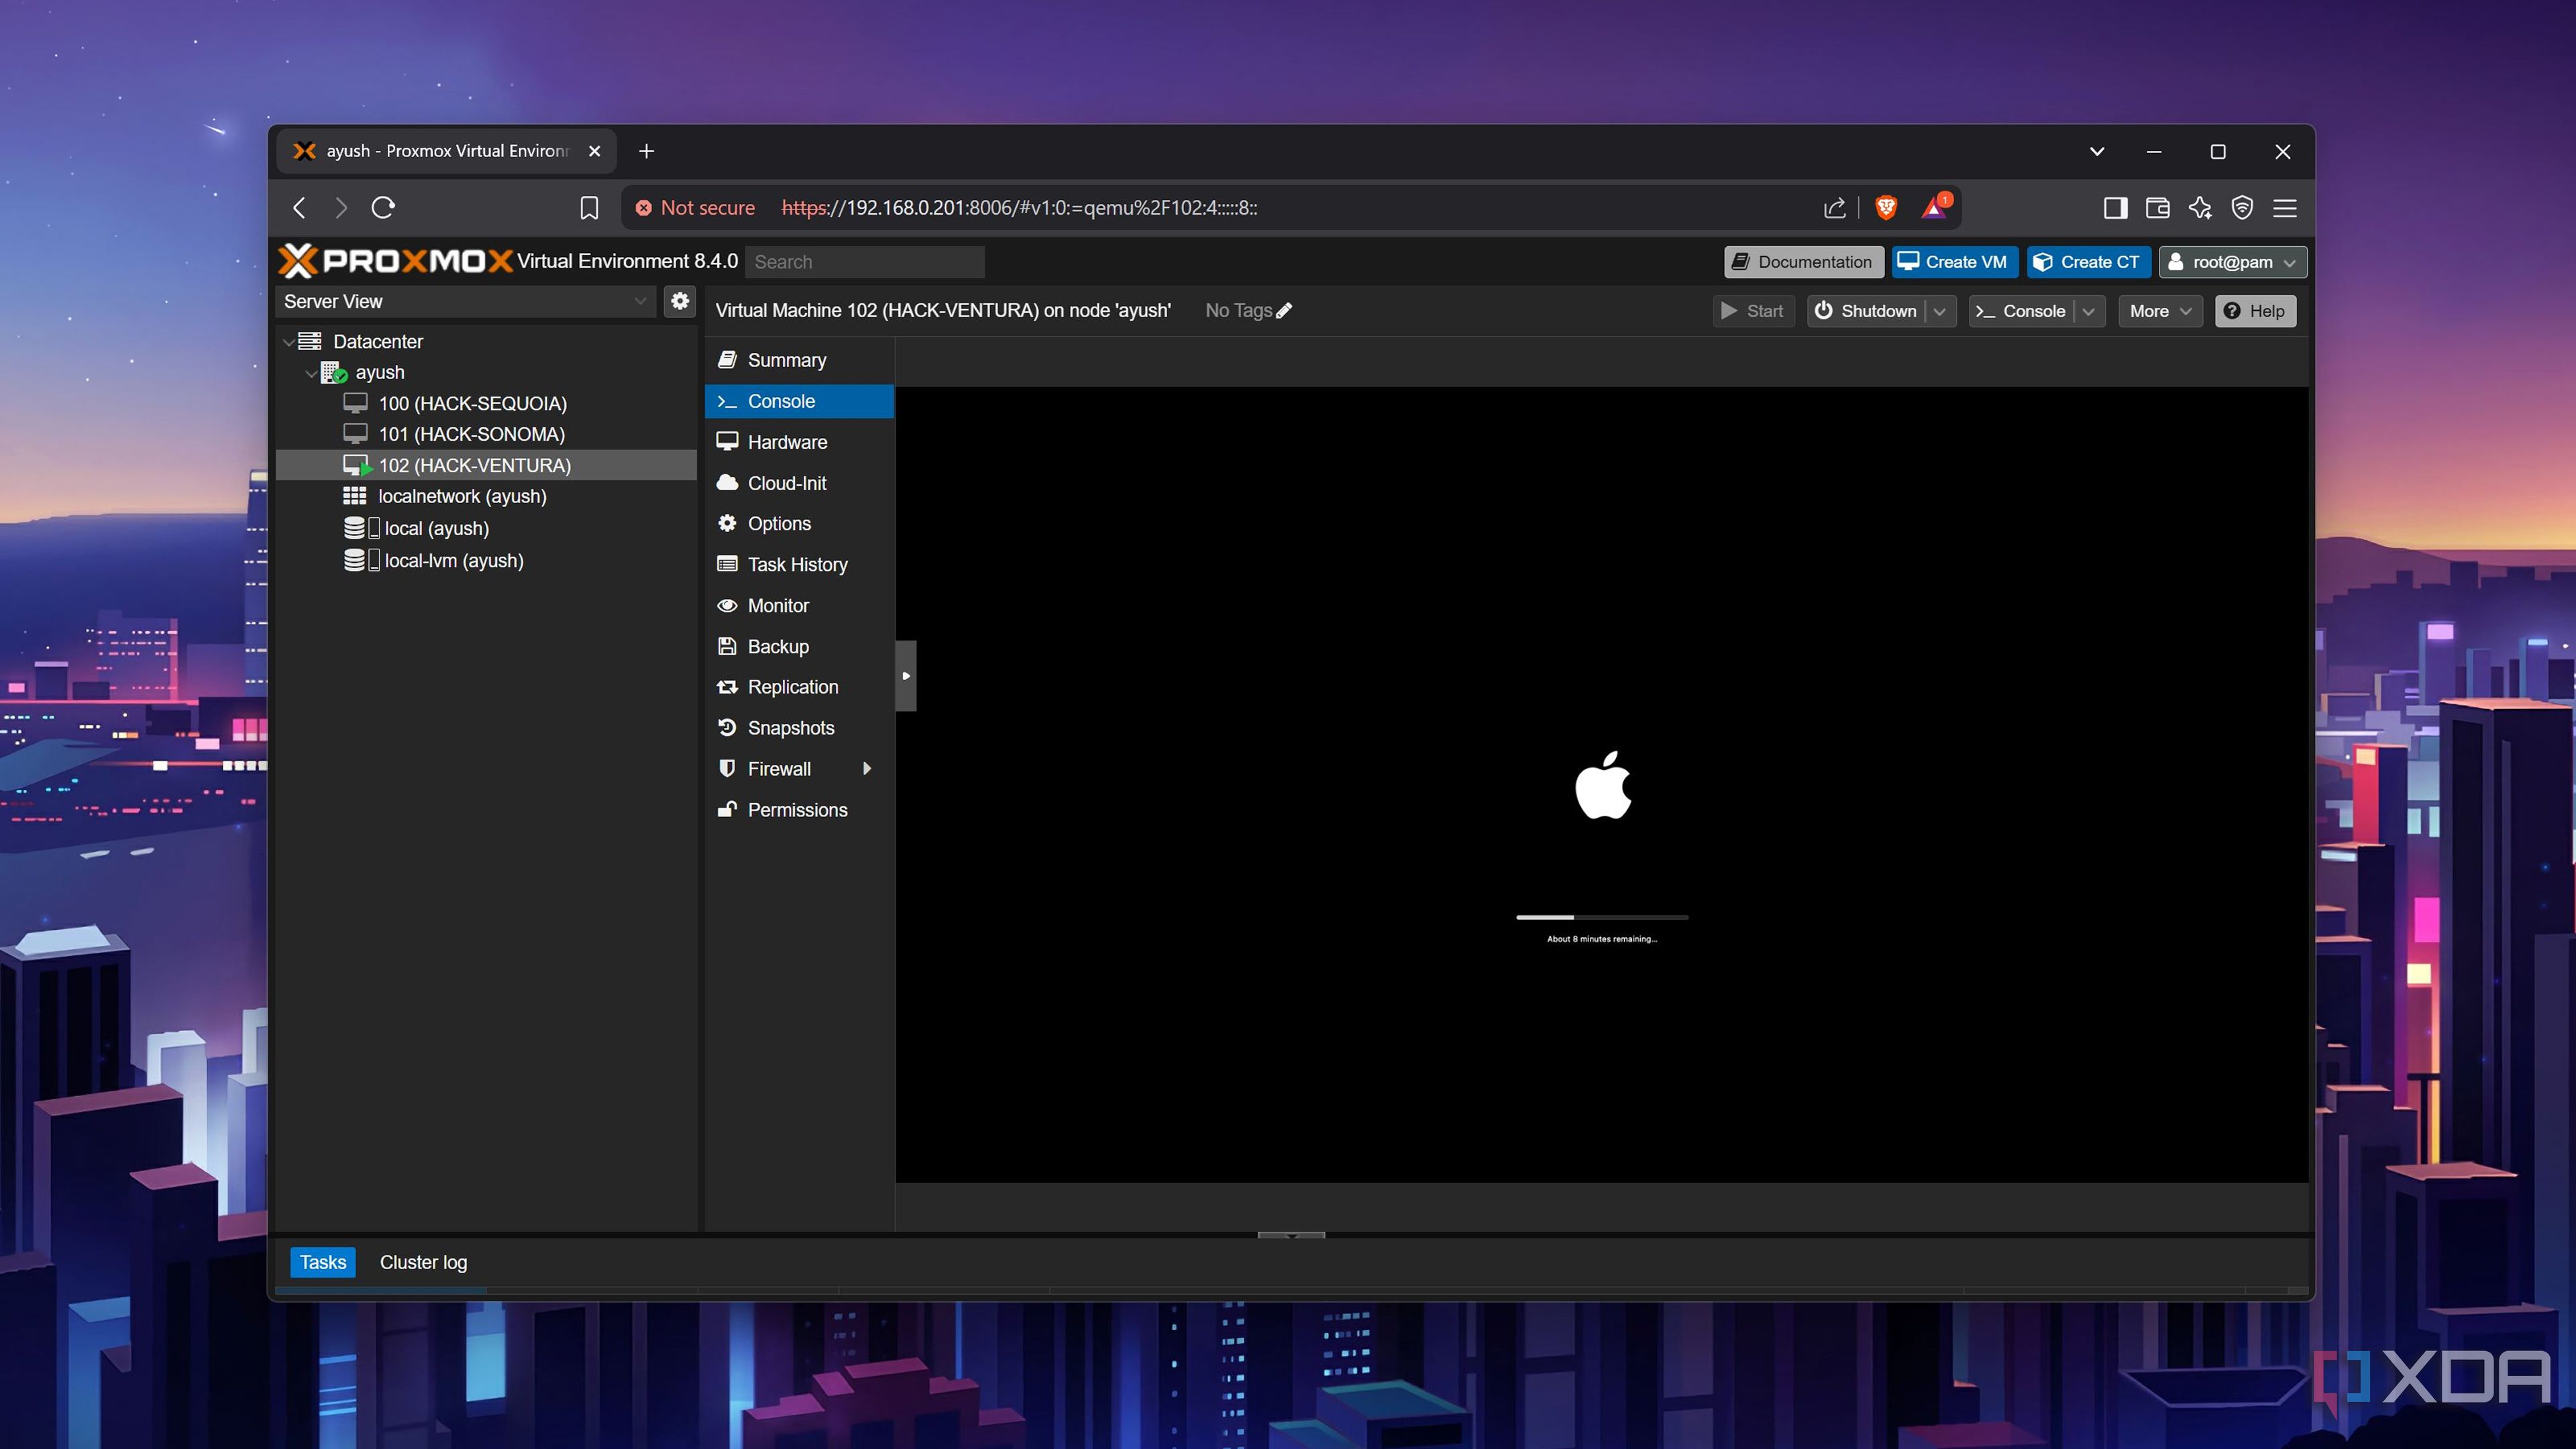Image resolution: width=2576 pixels, height=1449 pixels.
Task: Select the local-lvm (ayush) storage
Action: coord(486,561)
